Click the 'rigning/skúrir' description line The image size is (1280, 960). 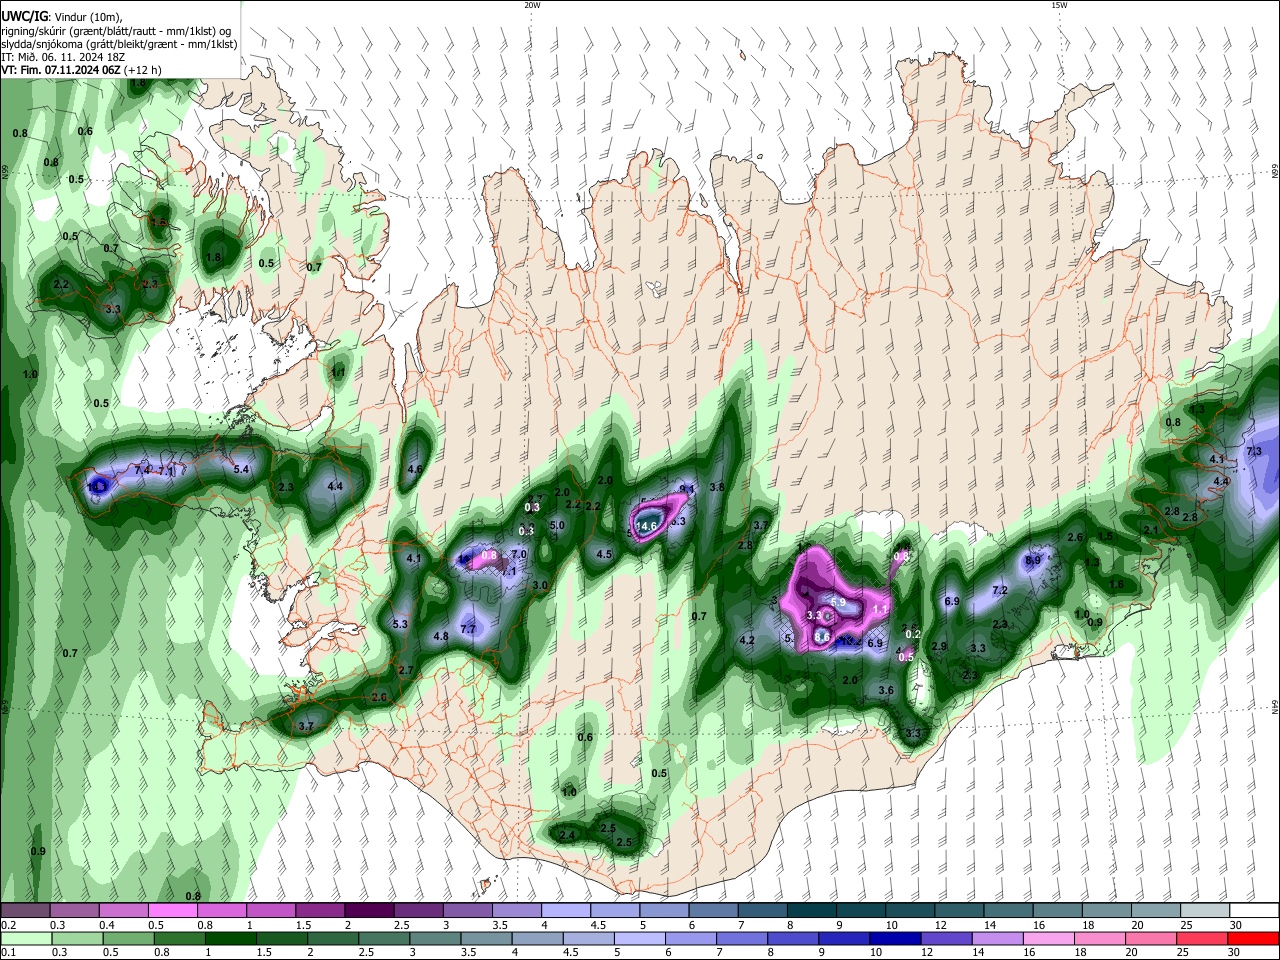pyautogui.click(x=116, y=30)
